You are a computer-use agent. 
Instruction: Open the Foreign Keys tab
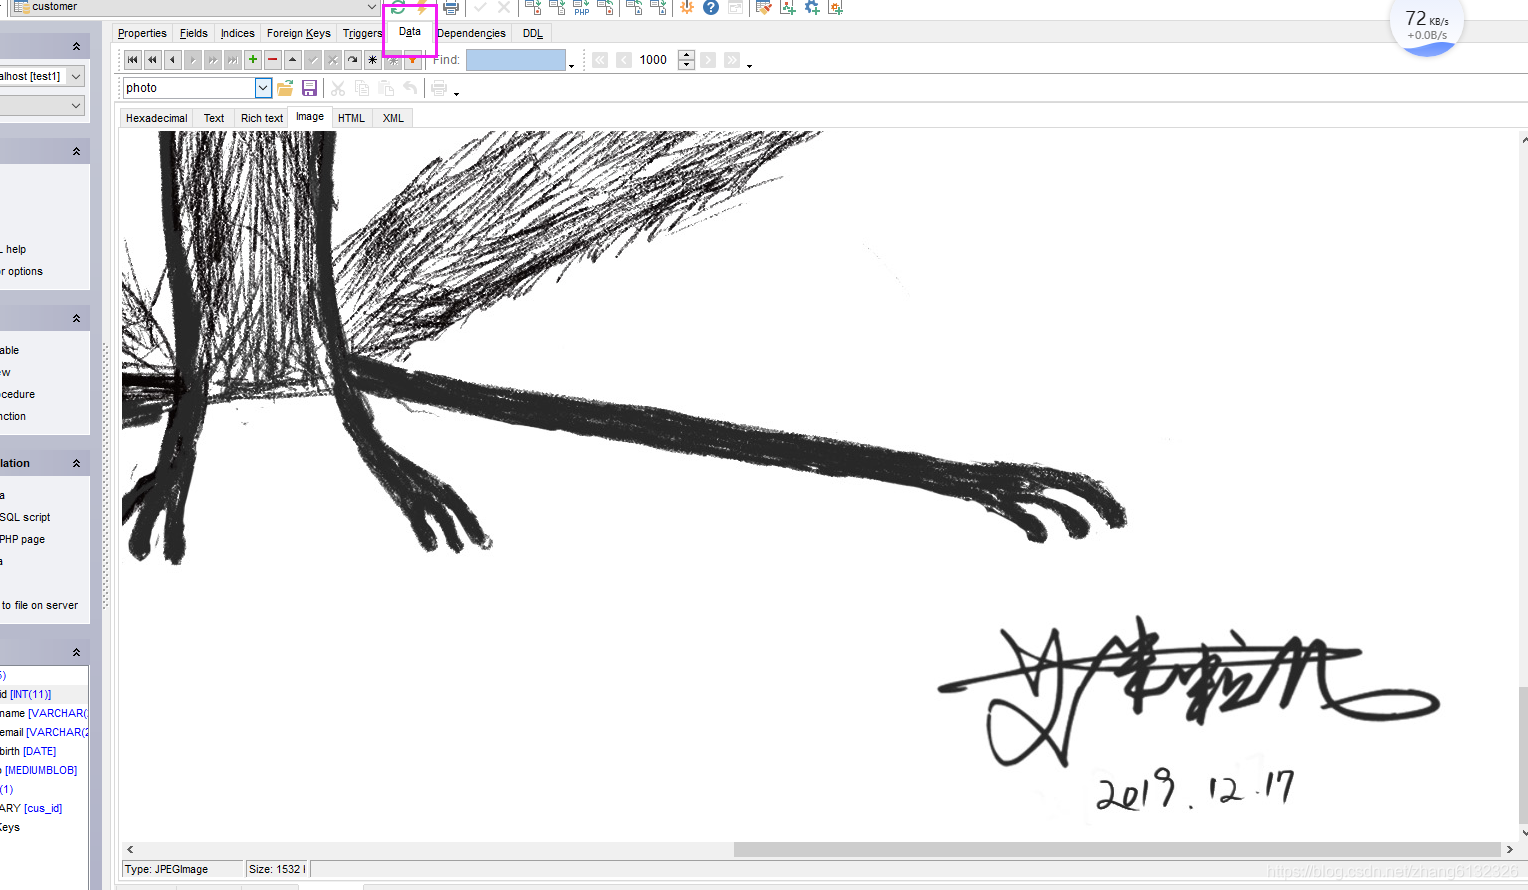[x=298, y=33]
